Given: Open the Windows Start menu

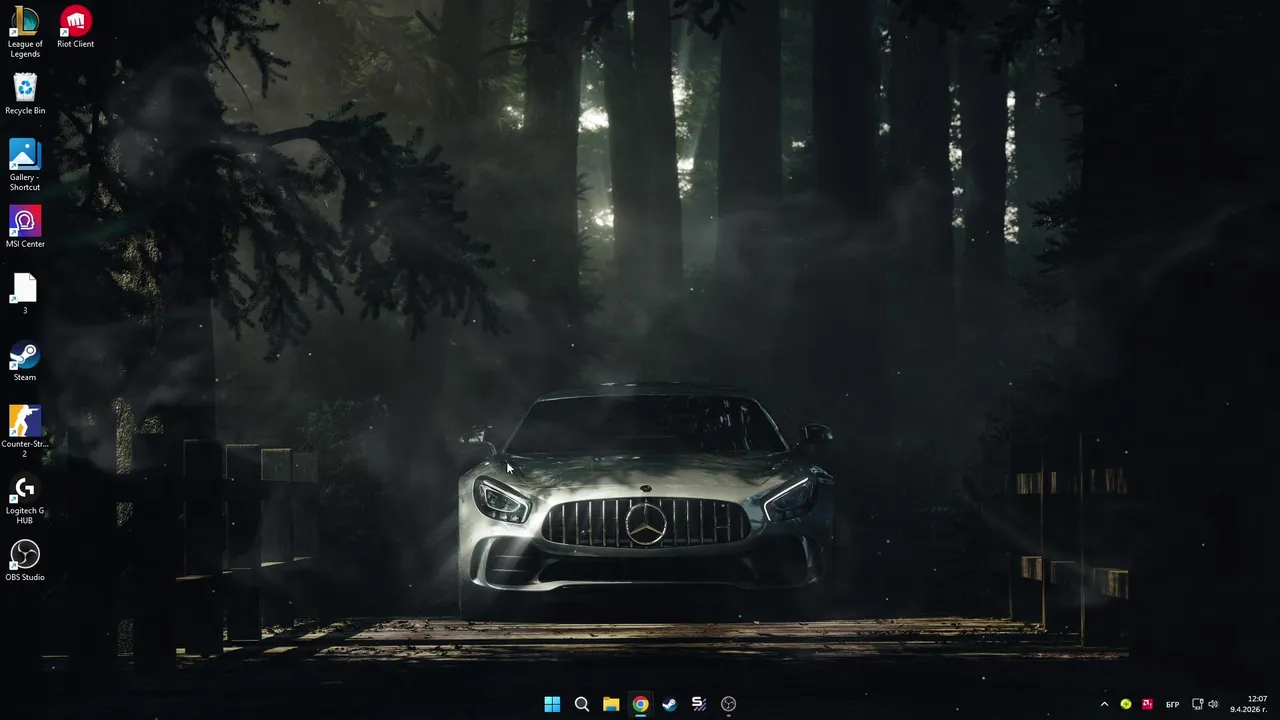Looking at the screenshot, I should click(x=552, y=704).
